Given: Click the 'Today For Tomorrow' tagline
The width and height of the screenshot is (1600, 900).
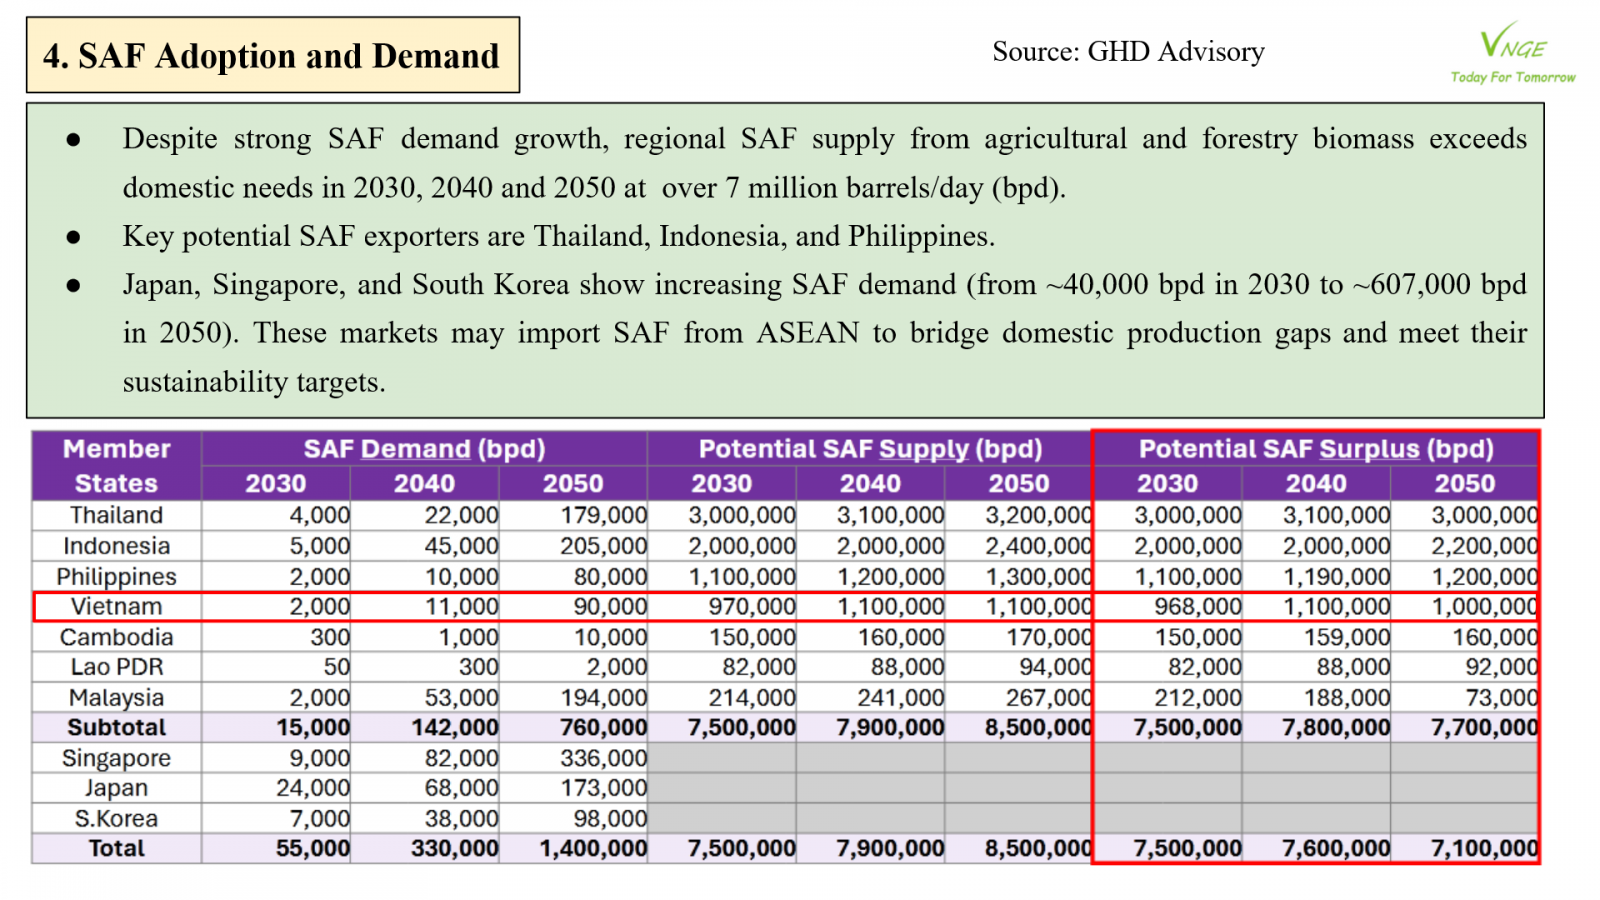Looking at the screenshot, I should pyautogui.click(x=1512, y=77).
